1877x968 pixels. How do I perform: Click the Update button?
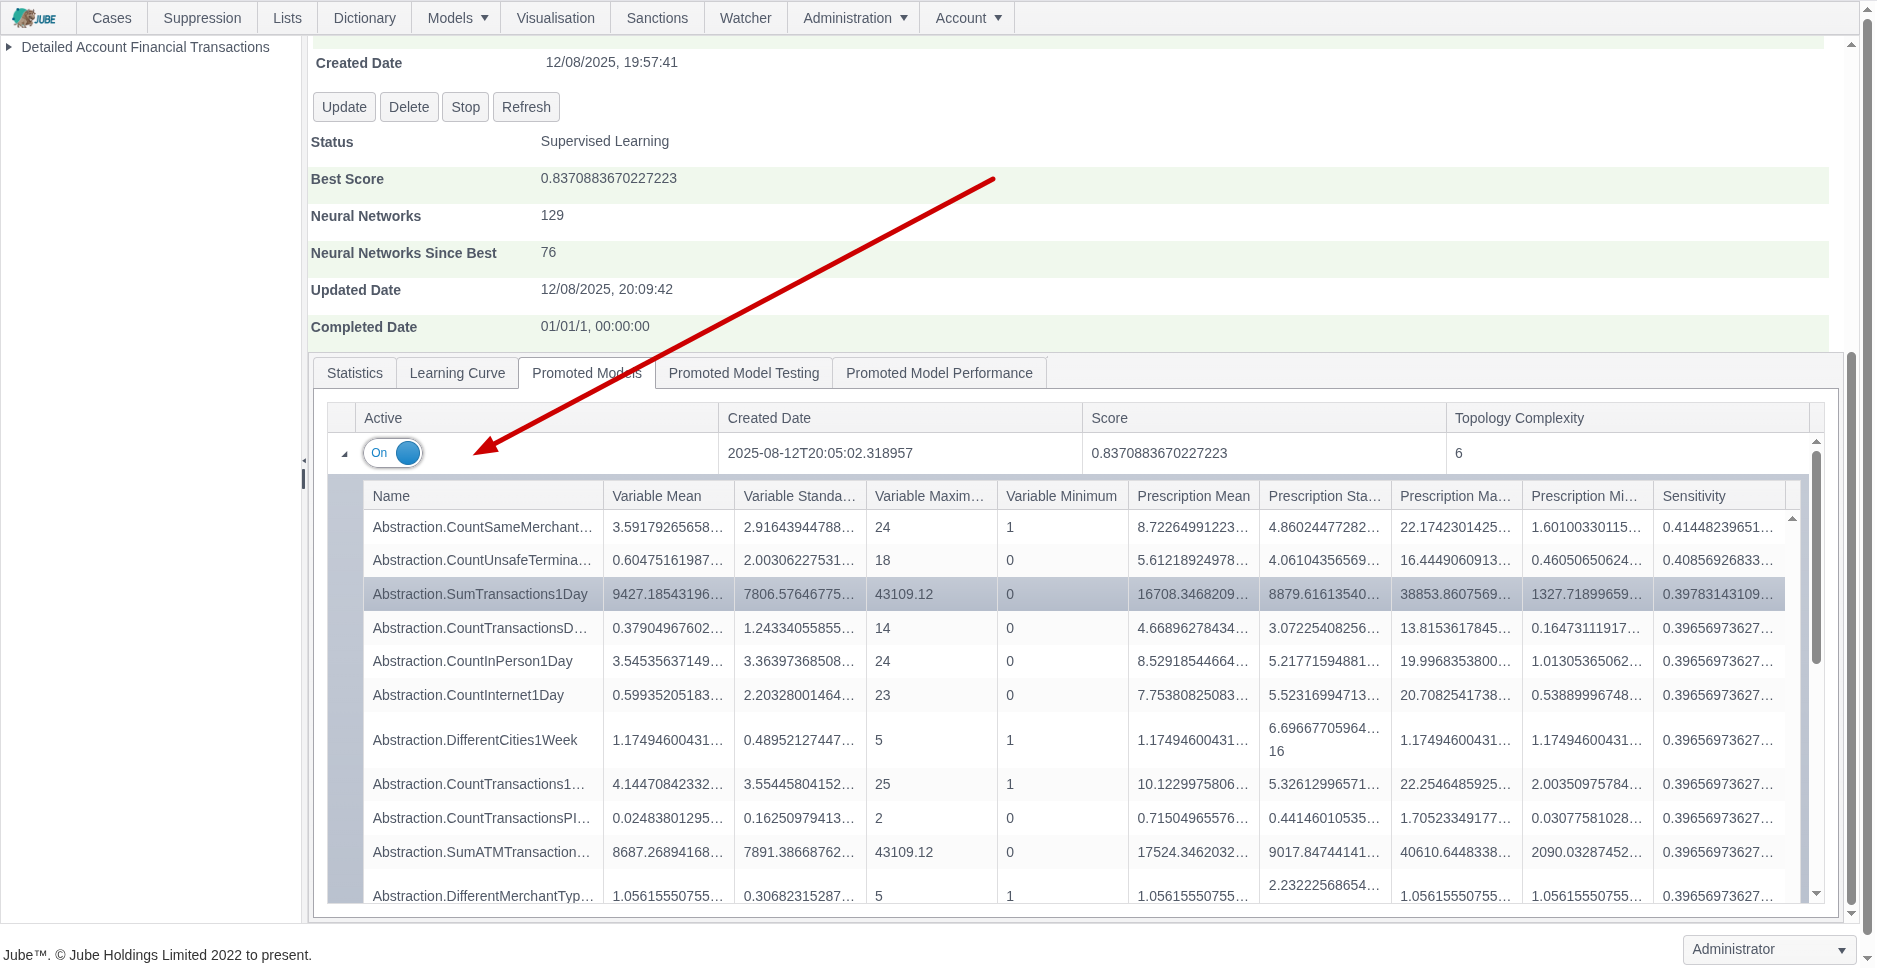click(x=344, y=107)
